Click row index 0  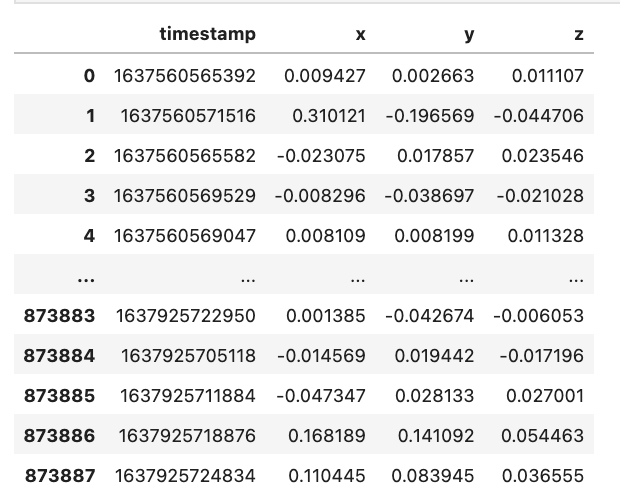click(89, 76)
